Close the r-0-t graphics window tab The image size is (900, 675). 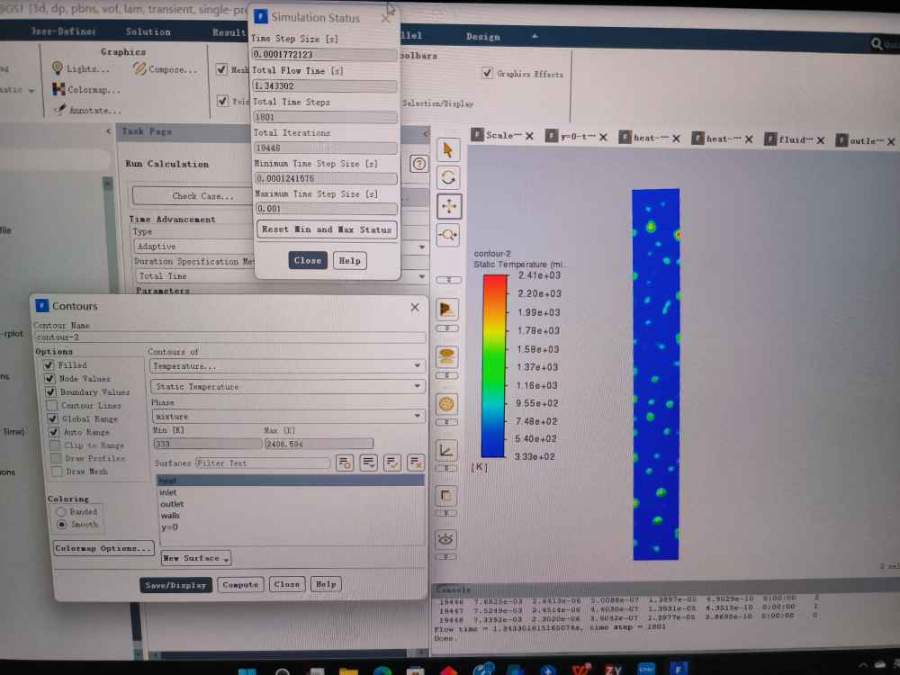tap(603, 137)
